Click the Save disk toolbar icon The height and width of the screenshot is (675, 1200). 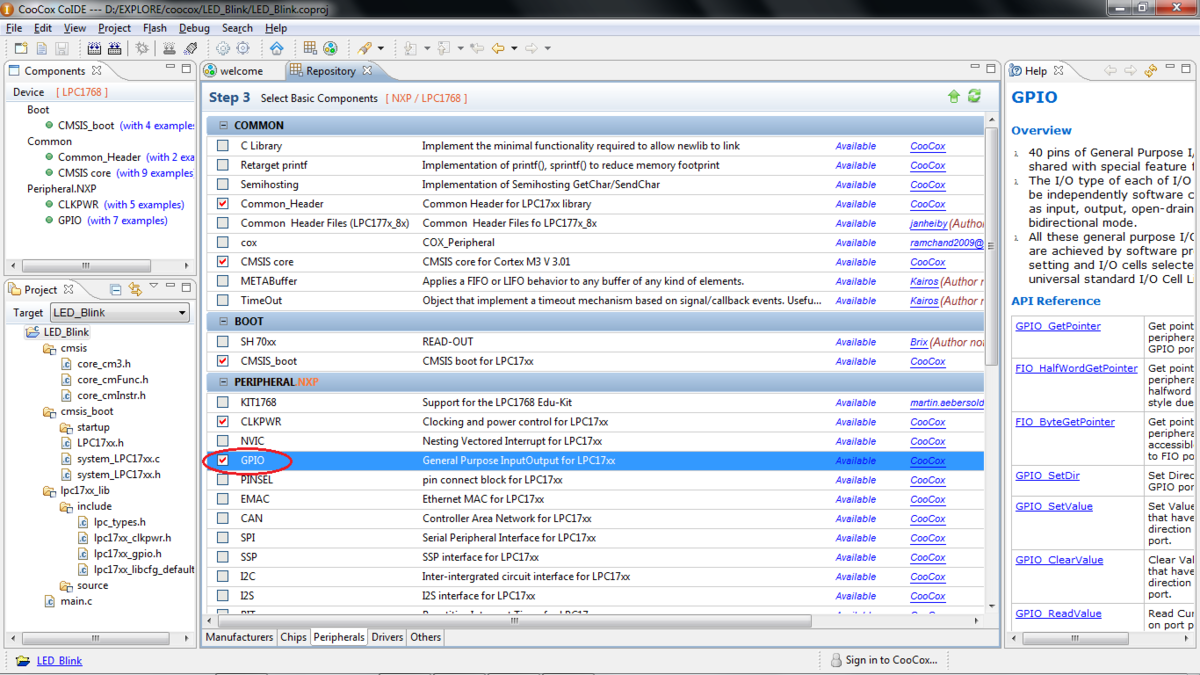click(62, 48)
